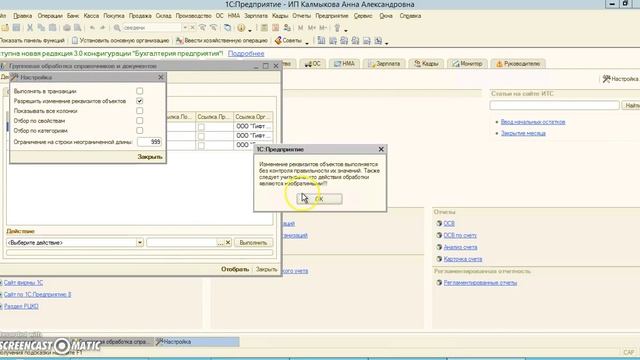Viewport: 640px width, 360px height.
Task: Clear action value with X button
Action: (228, 242)
